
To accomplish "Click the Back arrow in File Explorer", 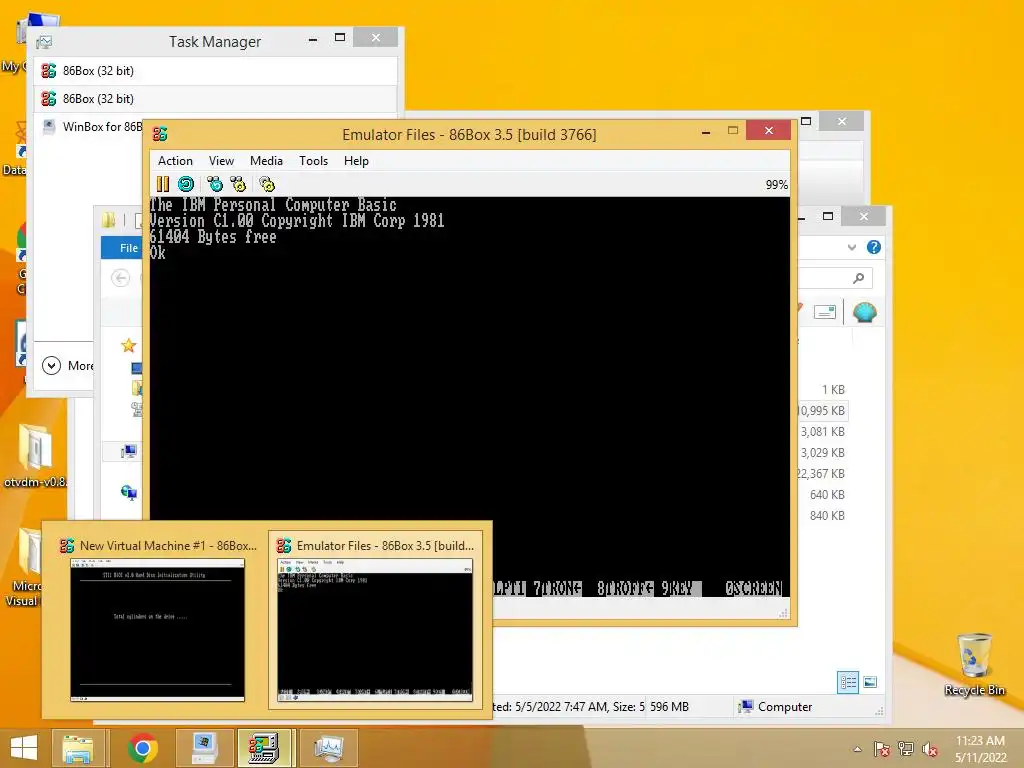I will [x=120, y=278].
